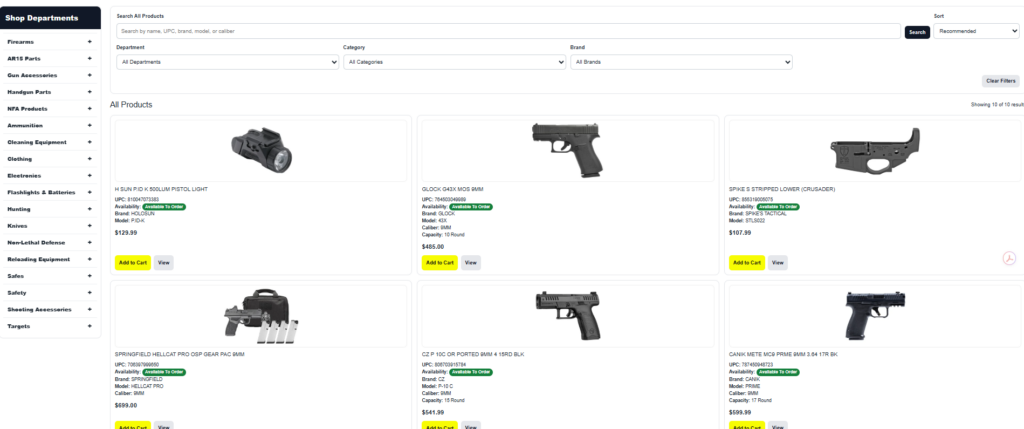Click the dark Search button

(917, 32)
